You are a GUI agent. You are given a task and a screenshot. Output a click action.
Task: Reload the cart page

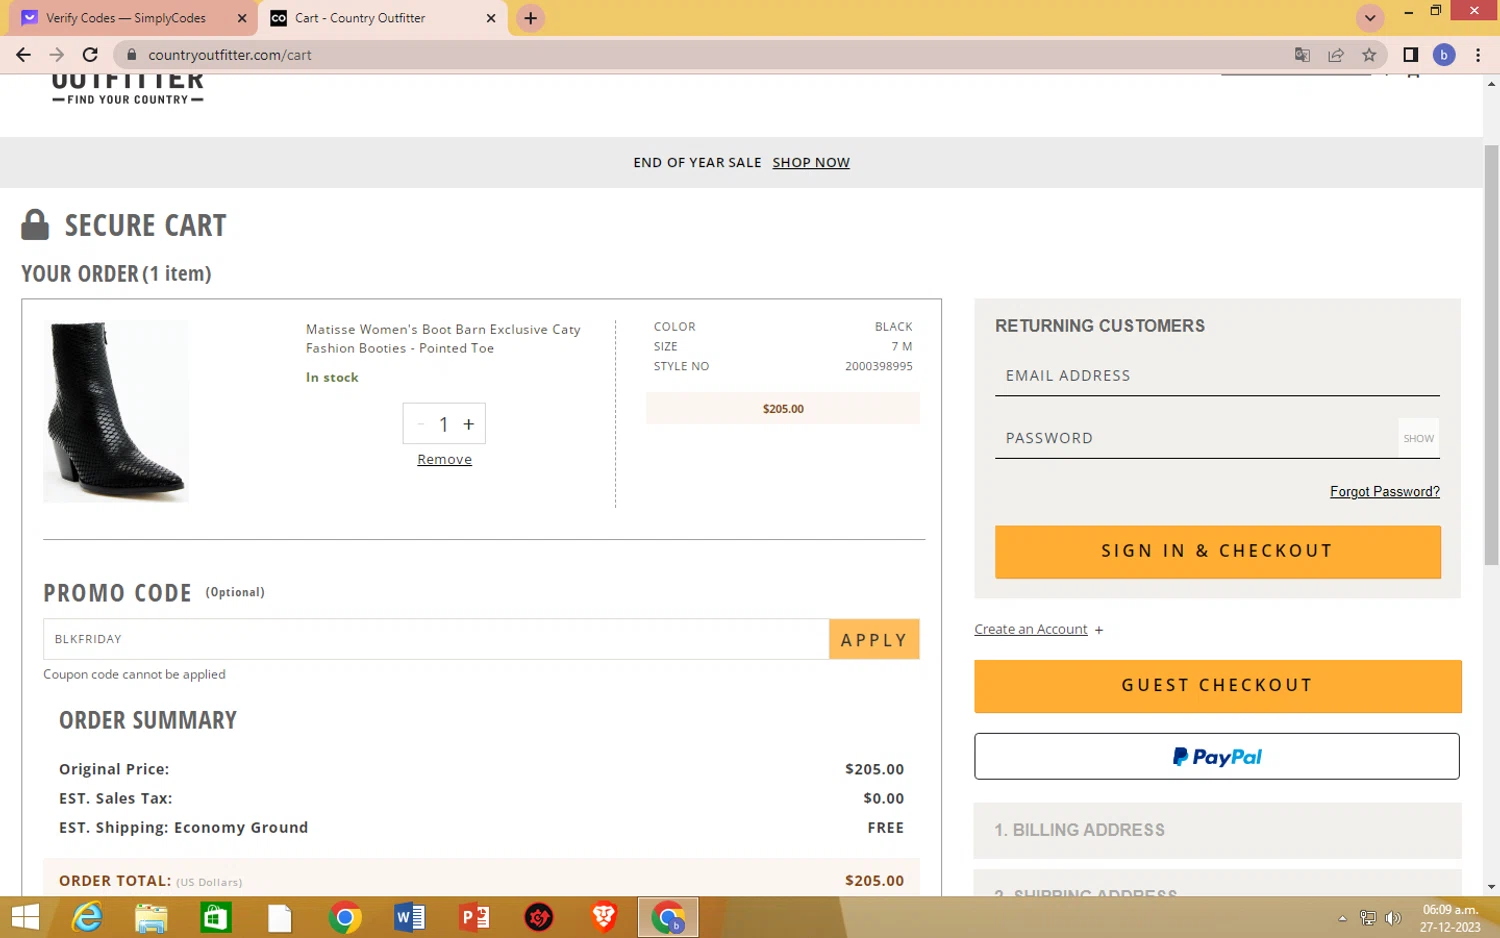pyautogui.click(x=90, y=55)
